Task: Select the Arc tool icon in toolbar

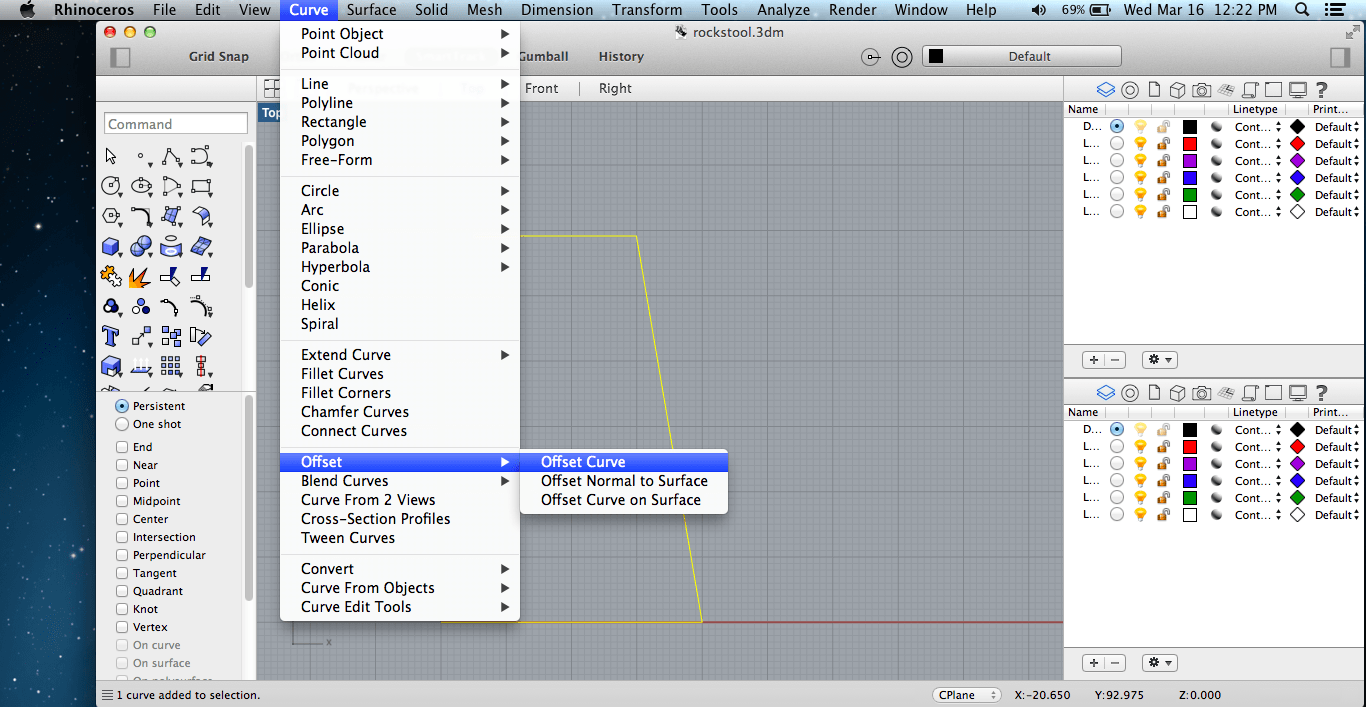Action: 172,186
